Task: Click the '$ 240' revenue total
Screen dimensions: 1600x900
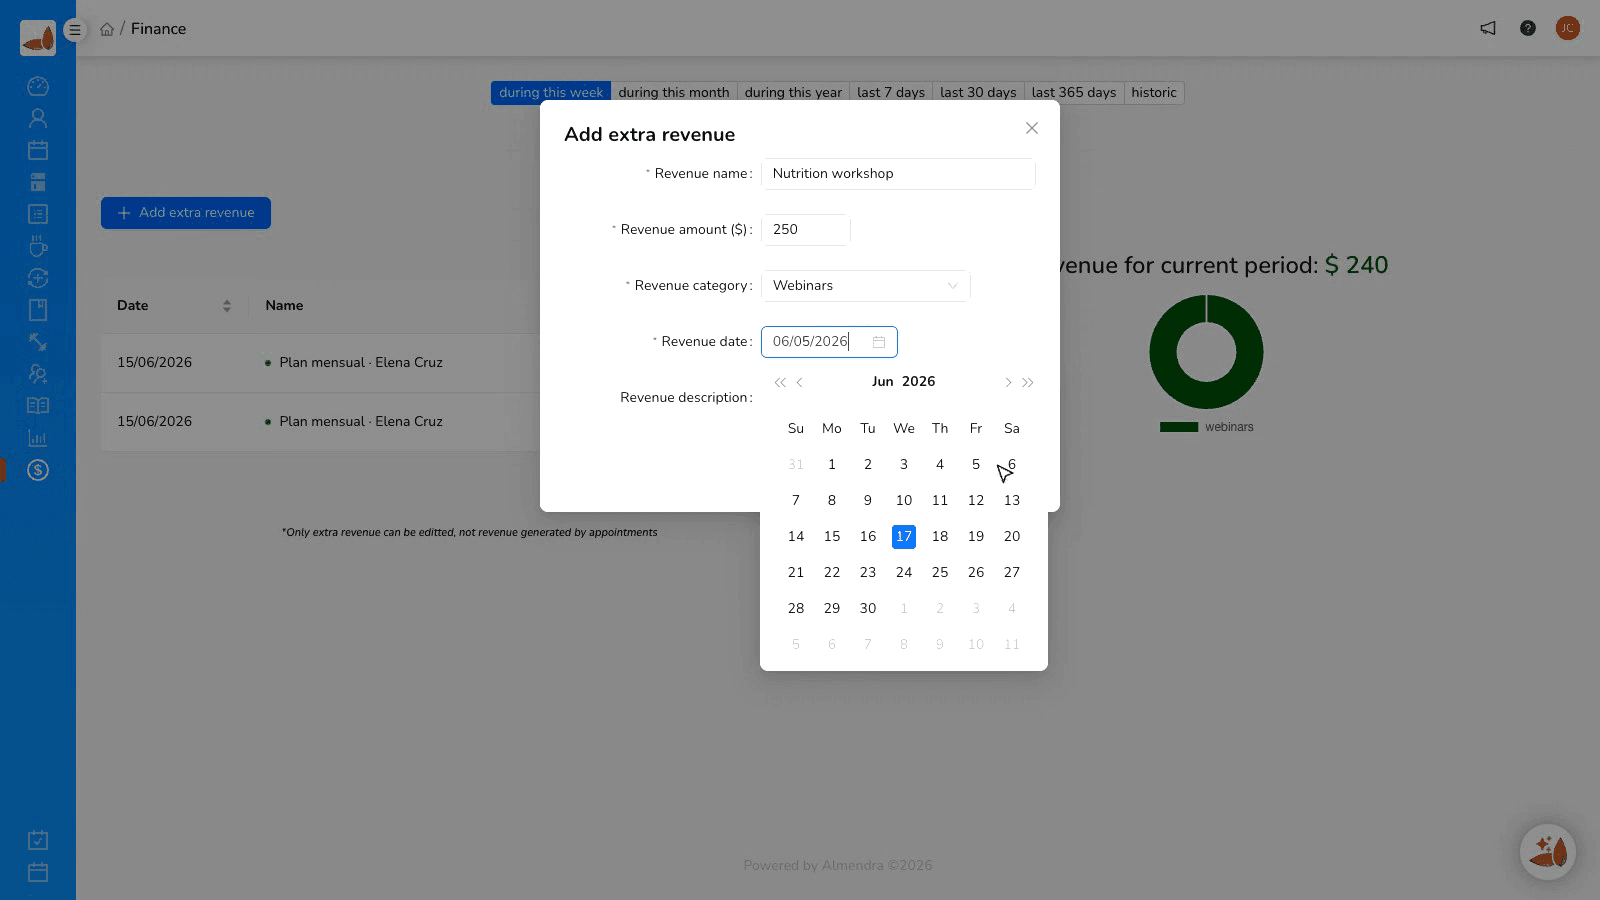Action: pos(1356,265)
